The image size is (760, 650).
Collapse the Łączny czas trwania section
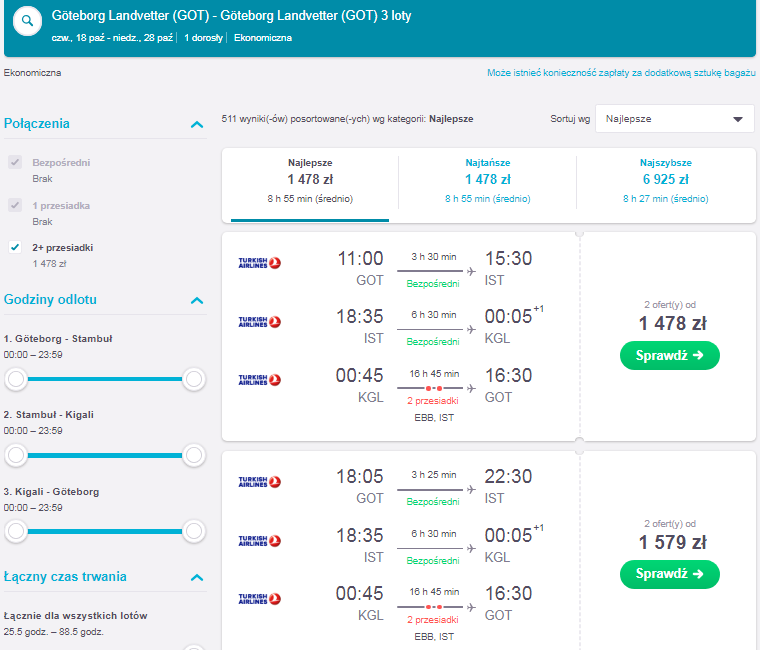[197, 578]
